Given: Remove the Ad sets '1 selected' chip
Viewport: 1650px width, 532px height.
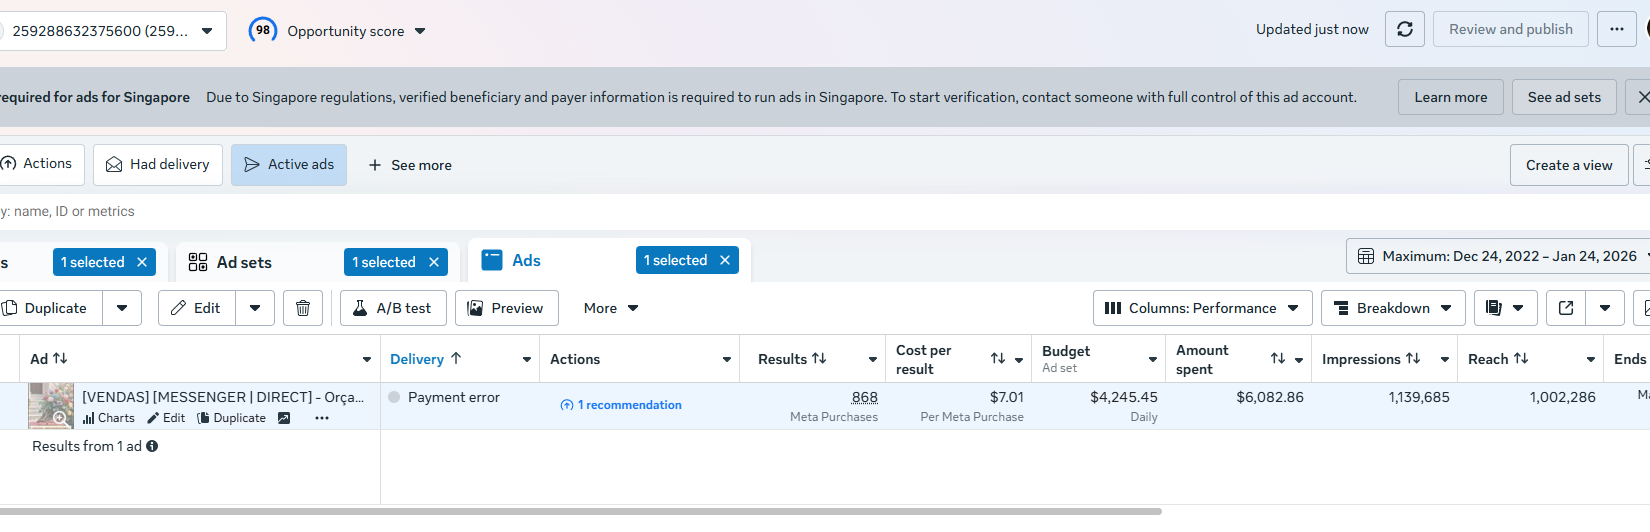Looking at the screenshot, I should point(434,262).
